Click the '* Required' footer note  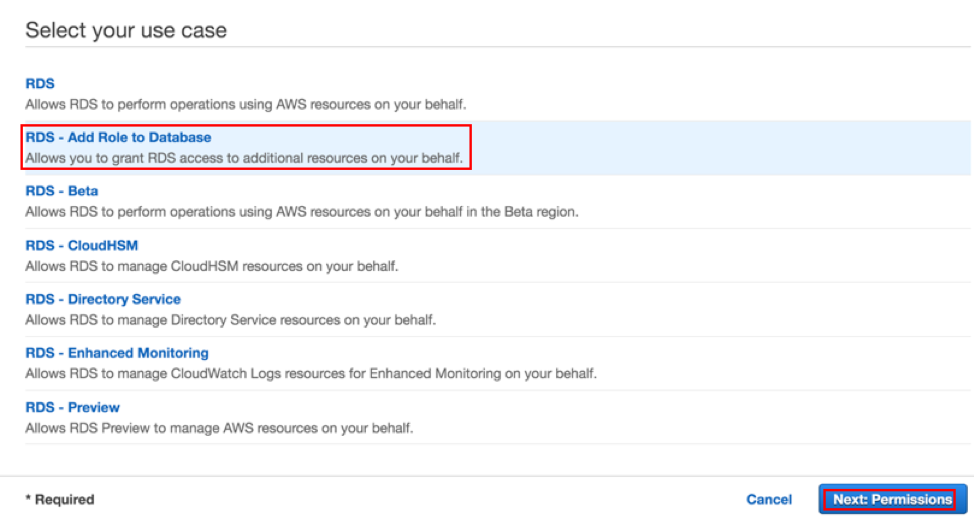(x=60, y=499)
